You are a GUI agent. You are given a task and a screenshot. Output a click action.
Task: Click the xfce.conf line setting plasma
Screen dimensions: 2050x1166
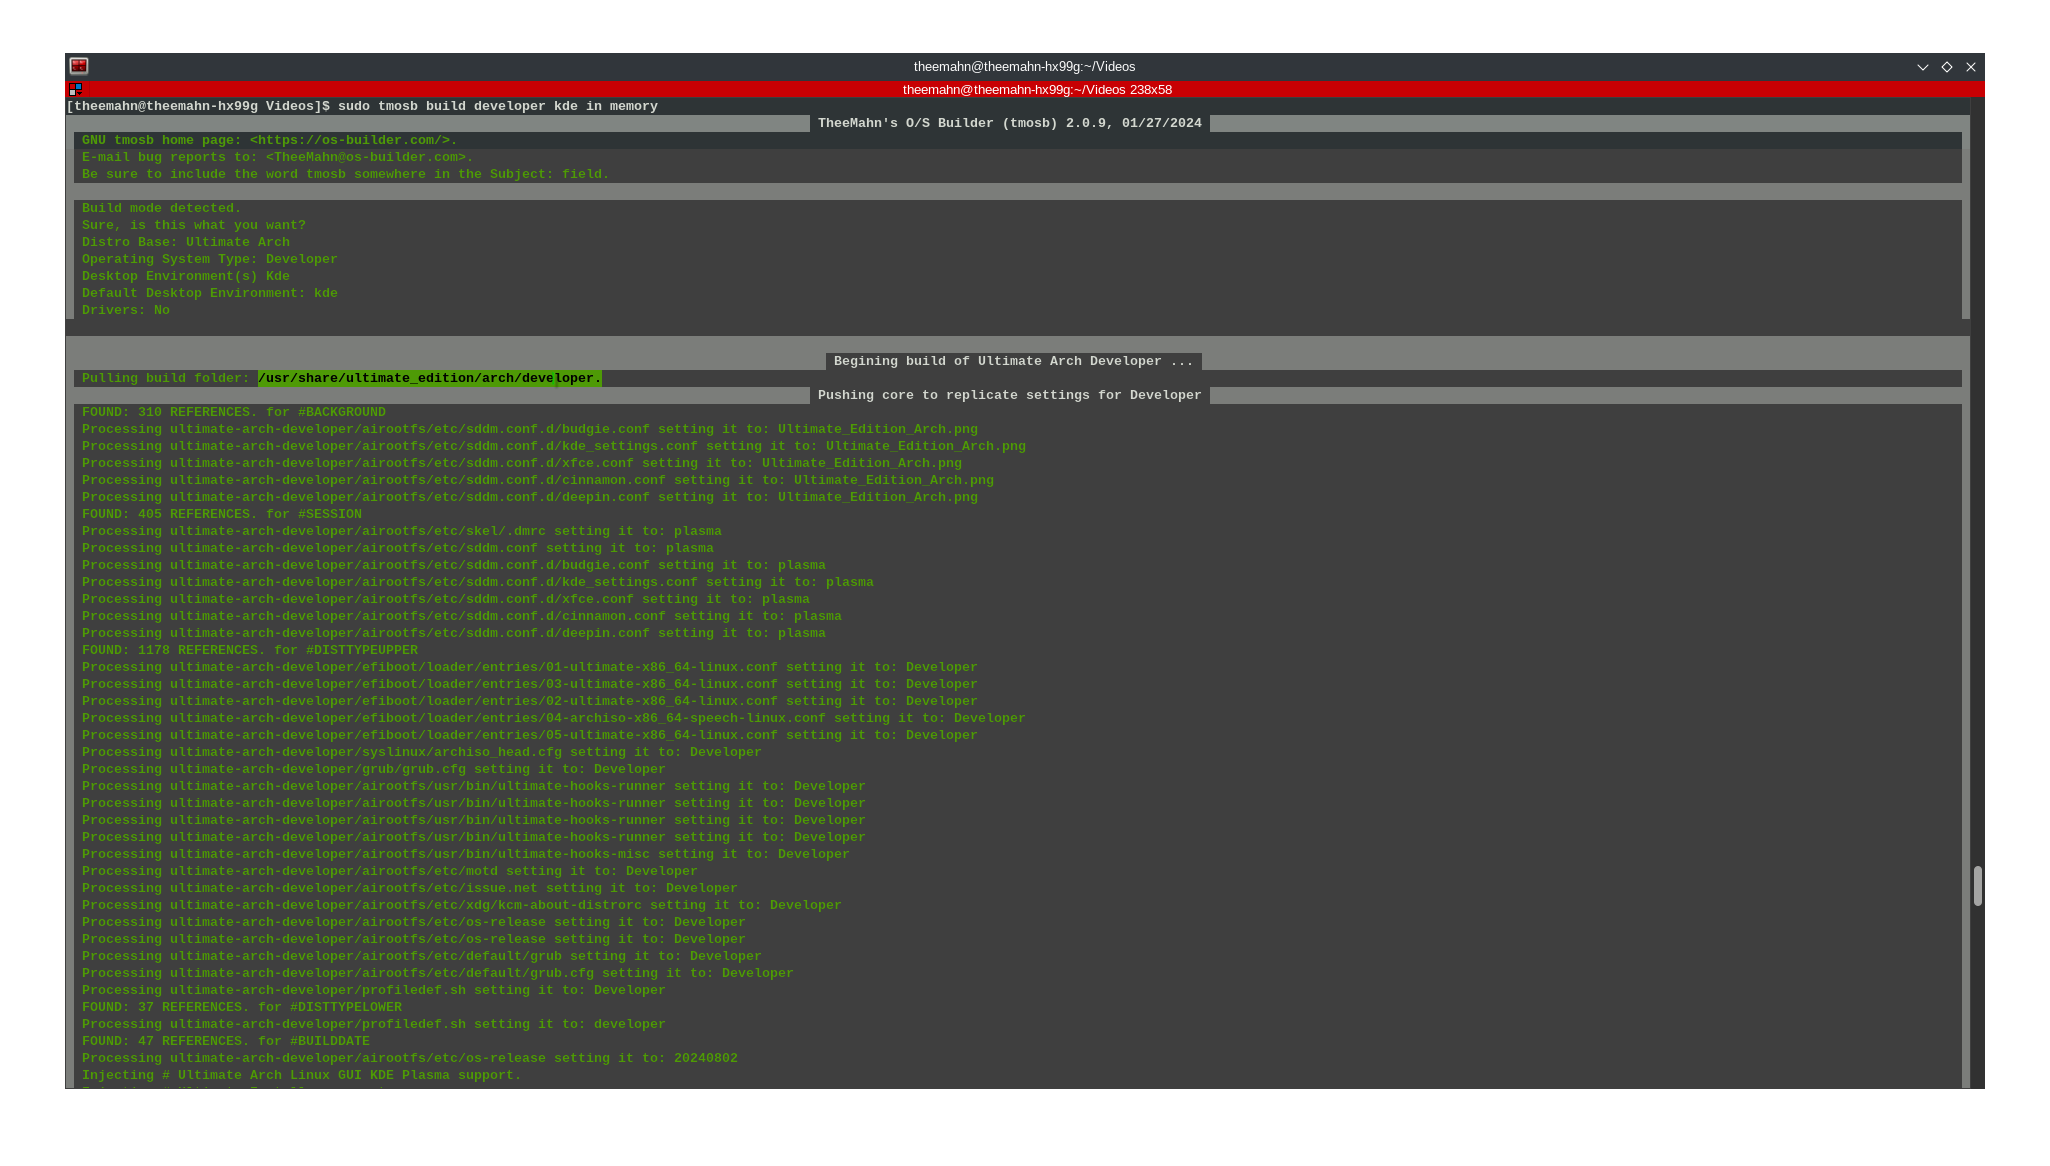tap(446, 599)
